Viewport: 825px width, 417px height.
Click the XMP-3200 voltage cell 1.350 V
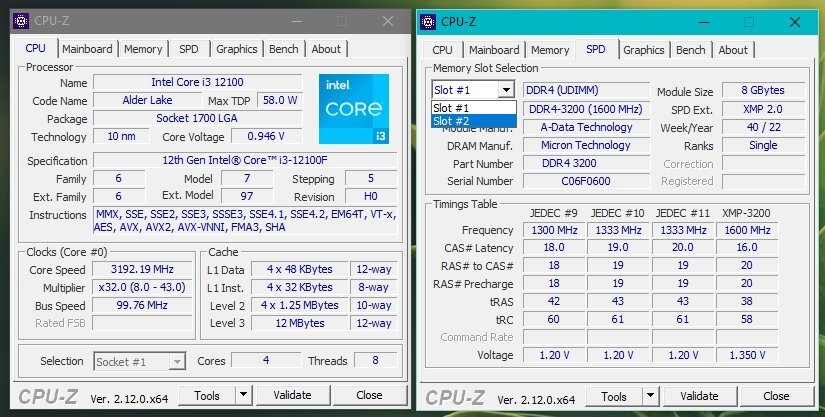pyautogui.click(x=747, y=355)
